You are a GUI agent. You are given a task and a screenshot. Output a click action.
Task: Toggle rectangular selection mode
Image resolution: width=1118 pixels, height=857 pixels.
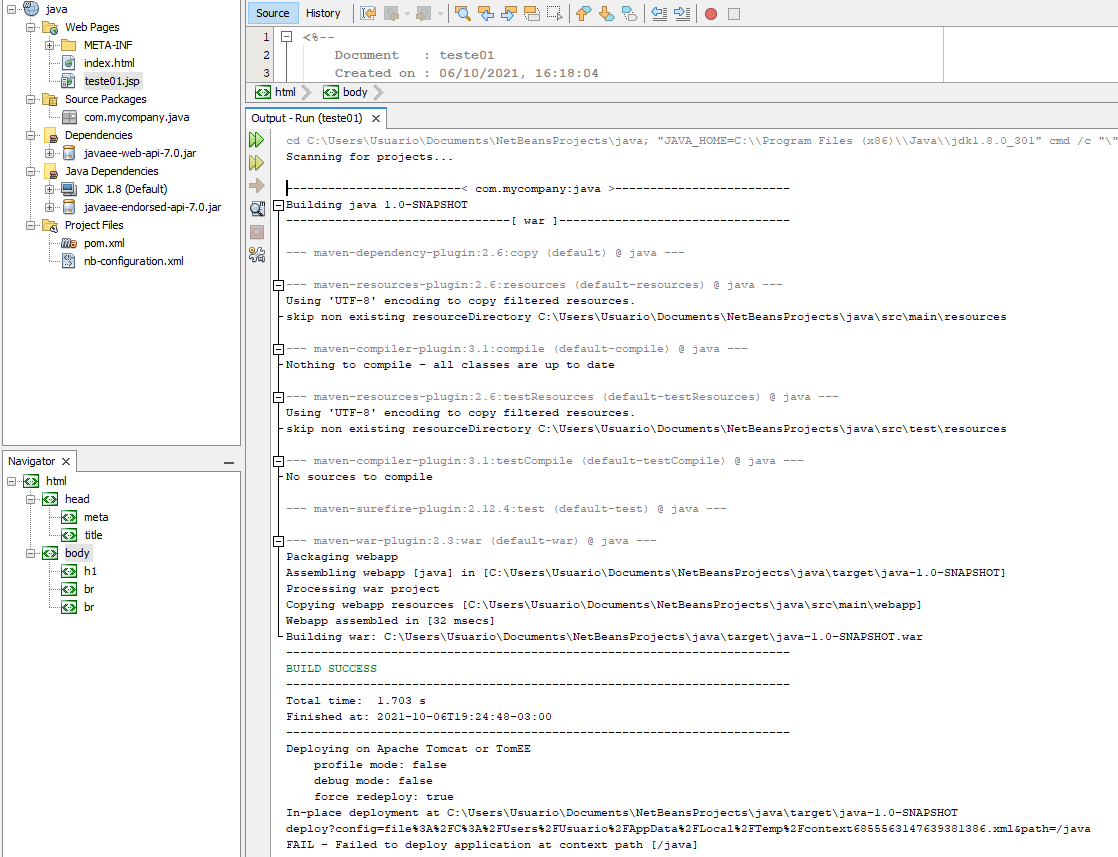point(554,14)
